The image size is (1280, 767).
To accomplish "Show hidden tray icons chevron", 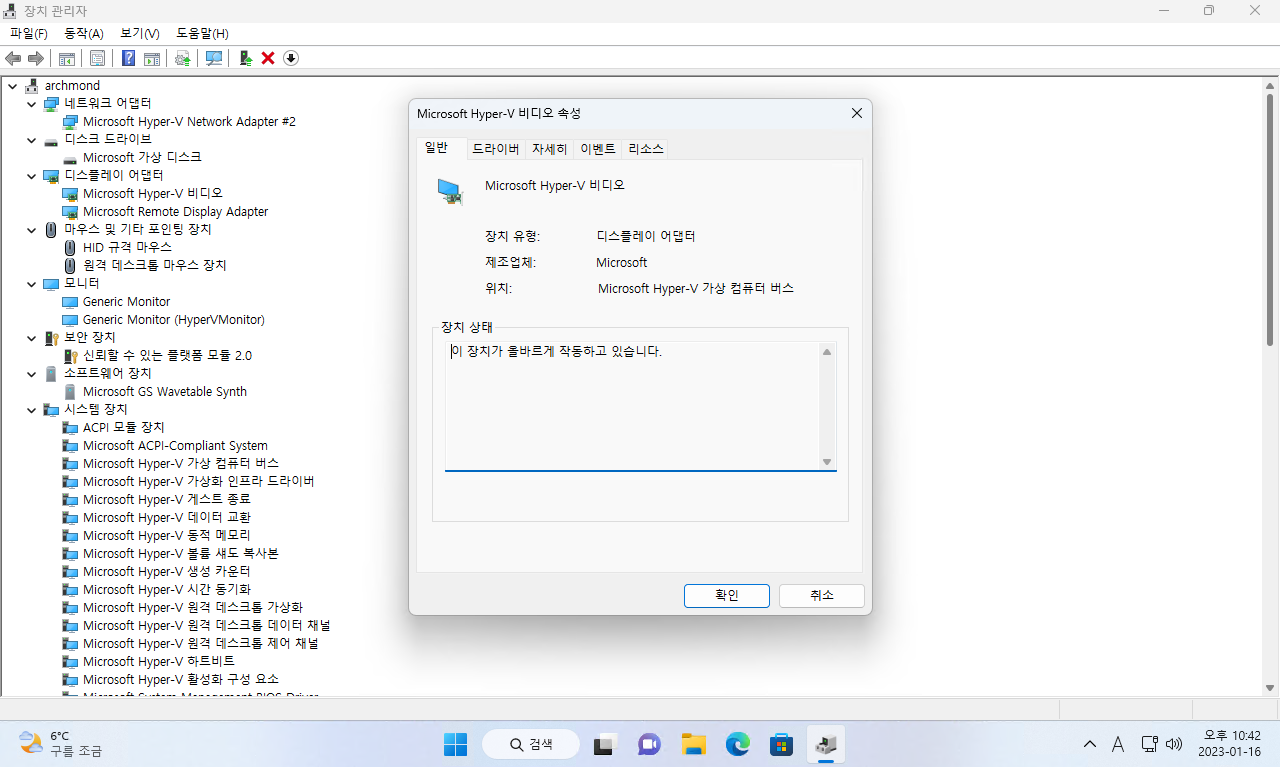I will click(1090, 744).
